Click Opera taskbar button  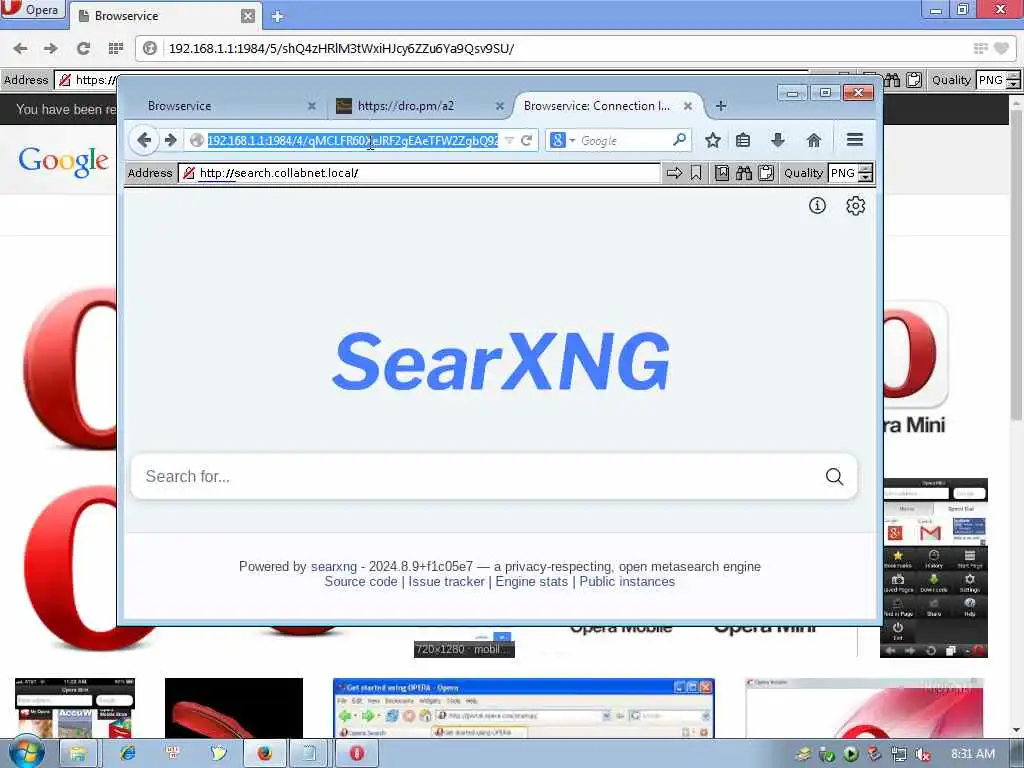pos(356,753)
